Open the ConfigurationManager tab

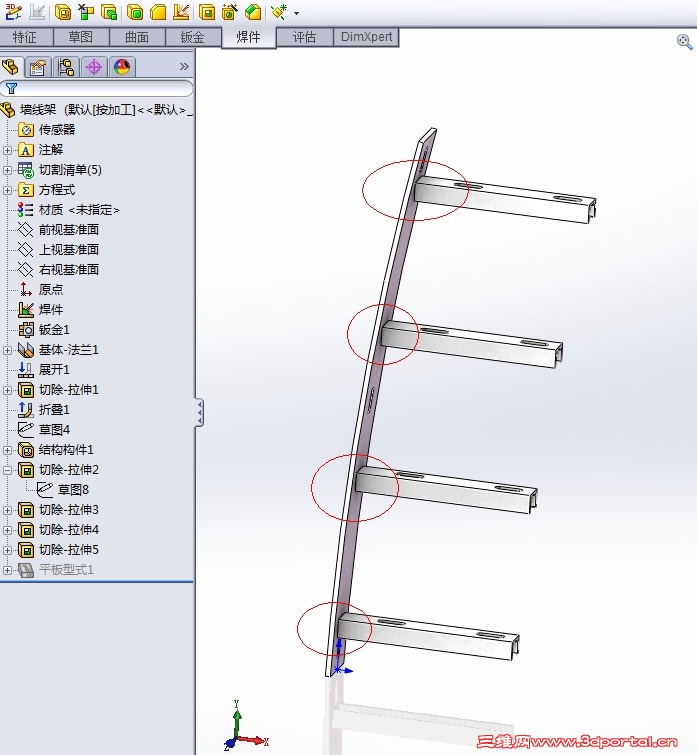click(66, 67)
